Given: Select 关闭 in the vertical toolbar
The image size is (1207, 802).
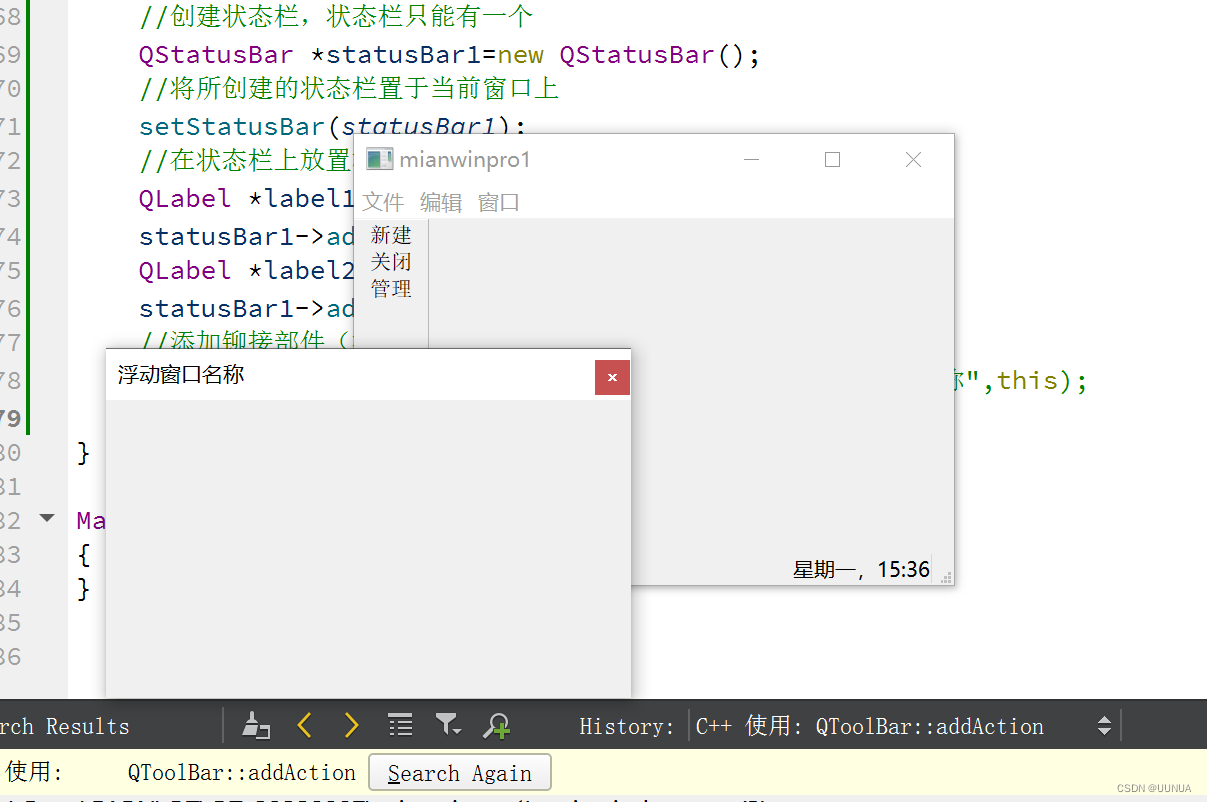Looking at the screenshot, I should 391,262.
